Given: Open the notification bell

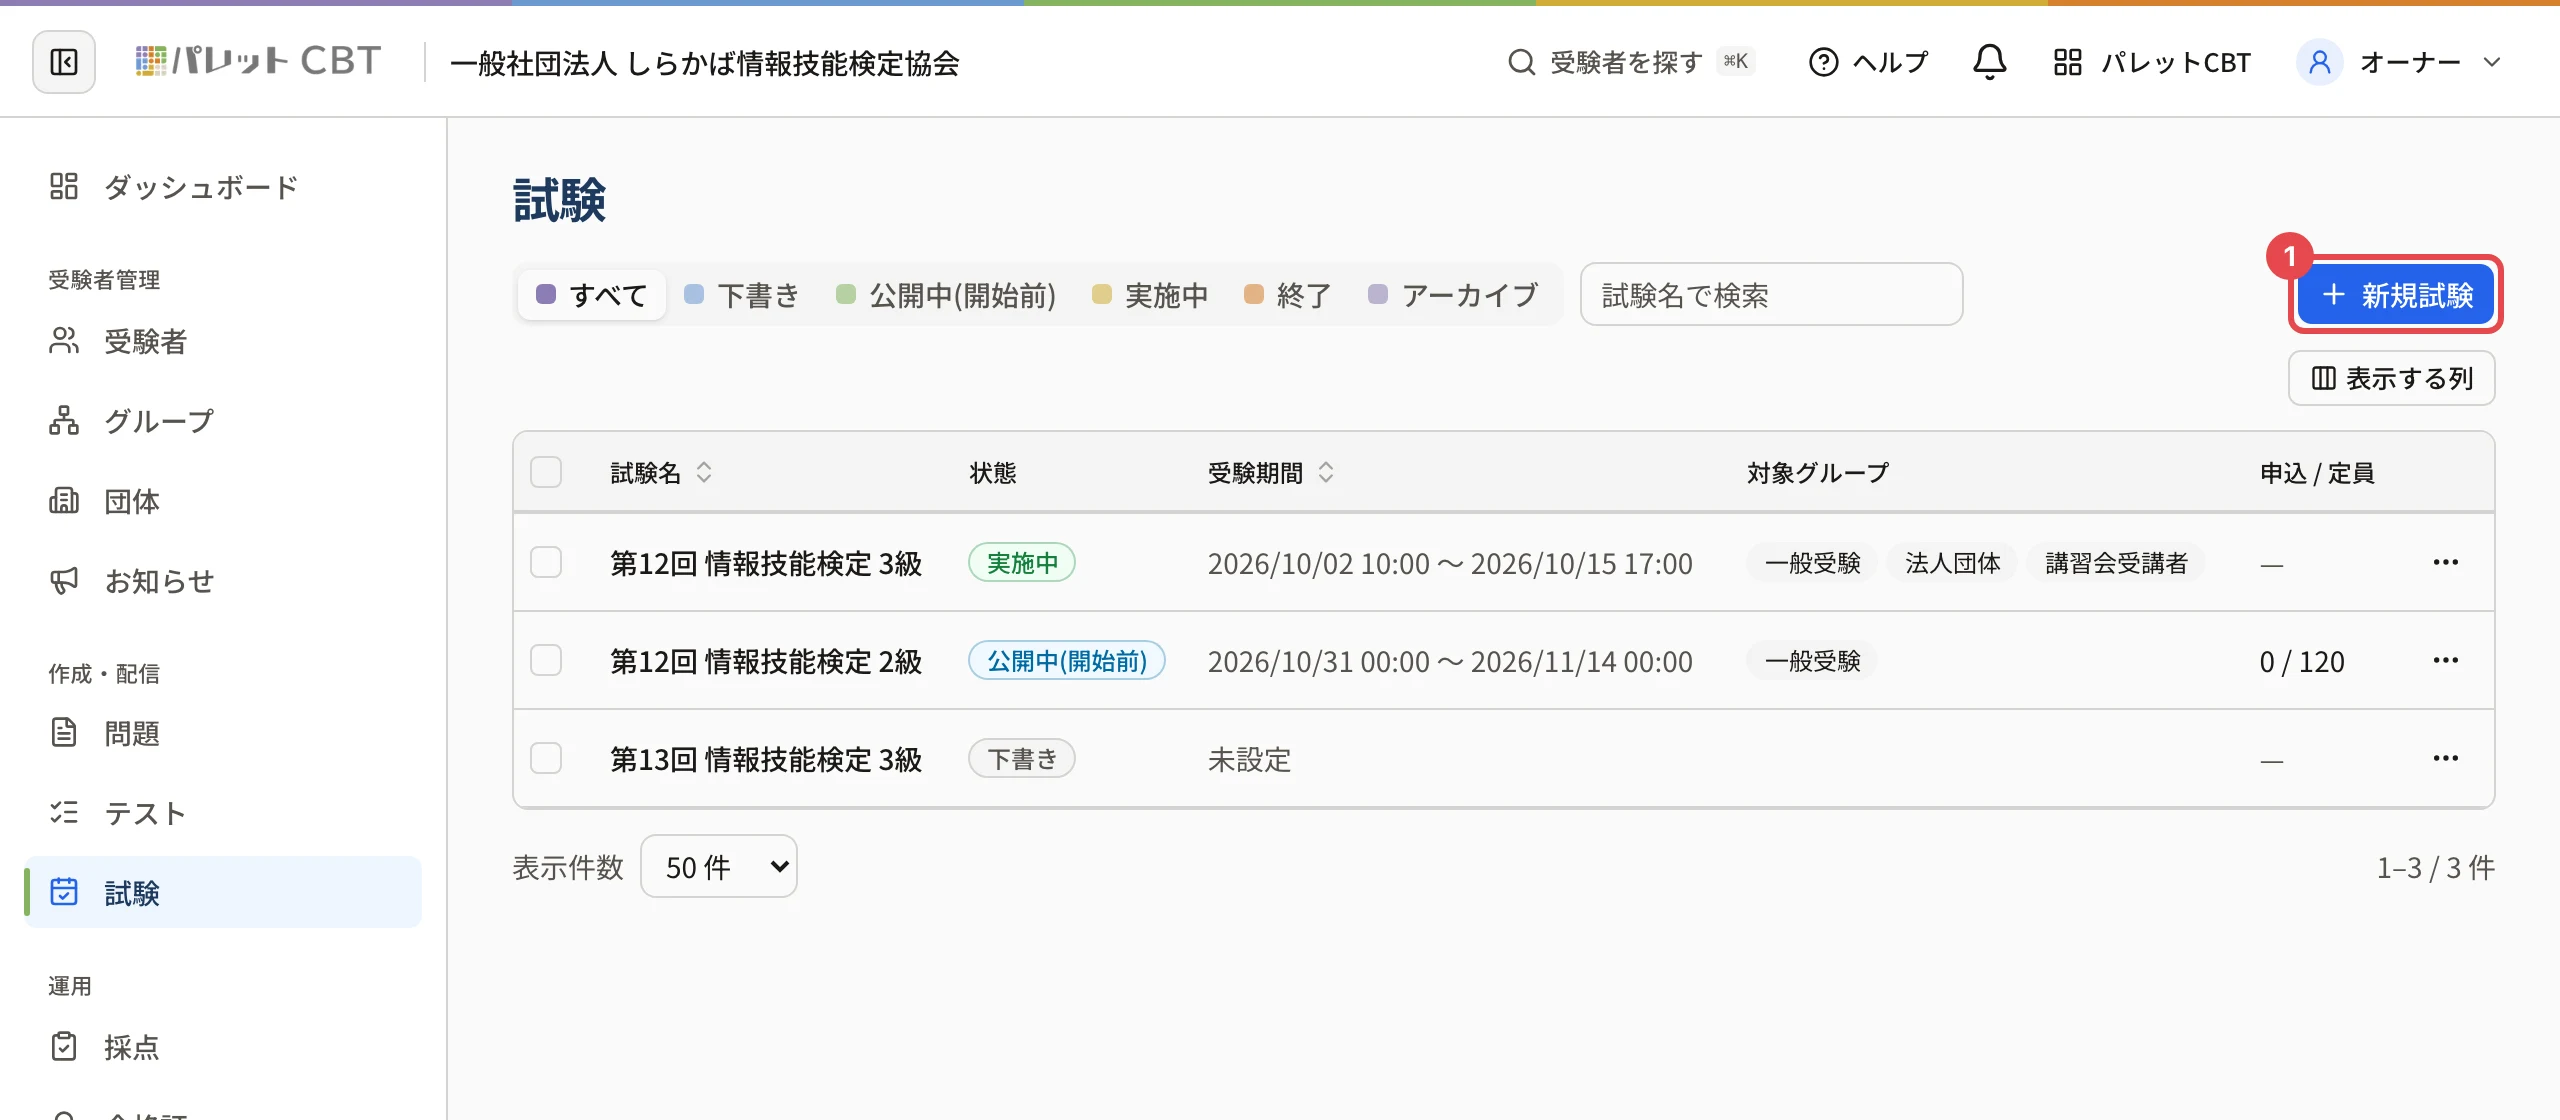Looking at the screenshot, I should 1989,62.
